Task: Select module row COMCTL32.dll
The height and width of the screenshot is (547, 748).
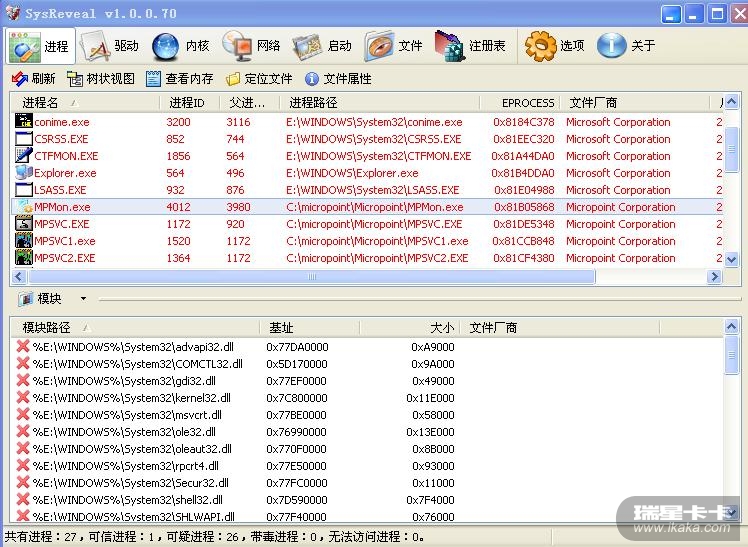Action: (366, 364)
